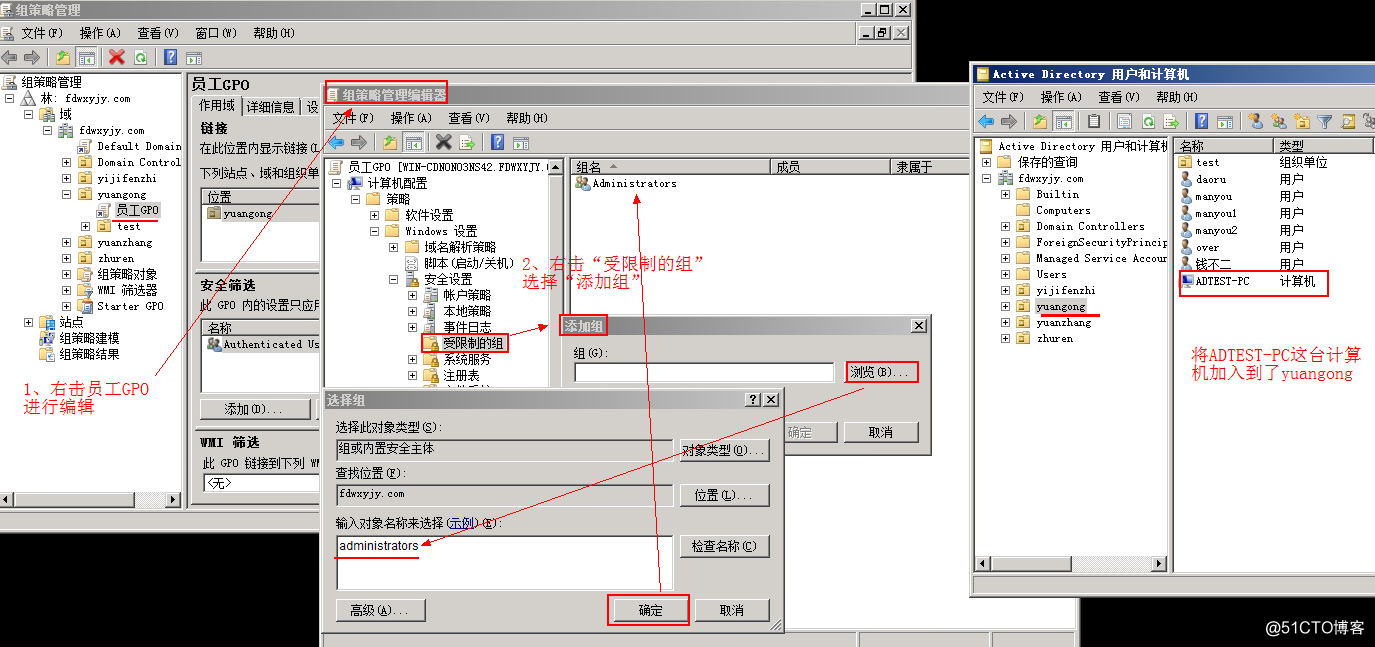Click red X Delete icon in Group Policy Management toolbar
This screenshot has width=1375, height=647.
point(117,58)
